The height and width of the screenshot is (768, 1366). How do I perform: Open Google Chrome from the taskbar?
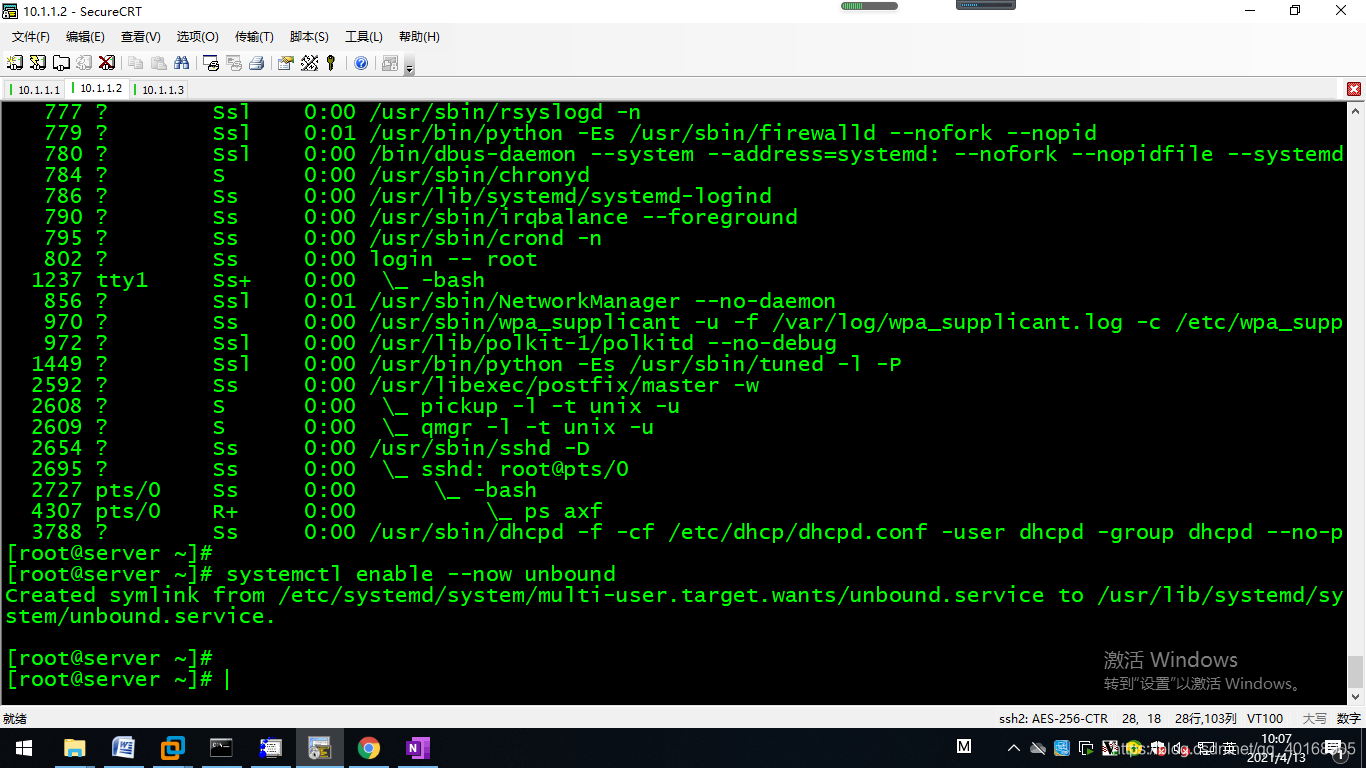(x=368, y=748)
